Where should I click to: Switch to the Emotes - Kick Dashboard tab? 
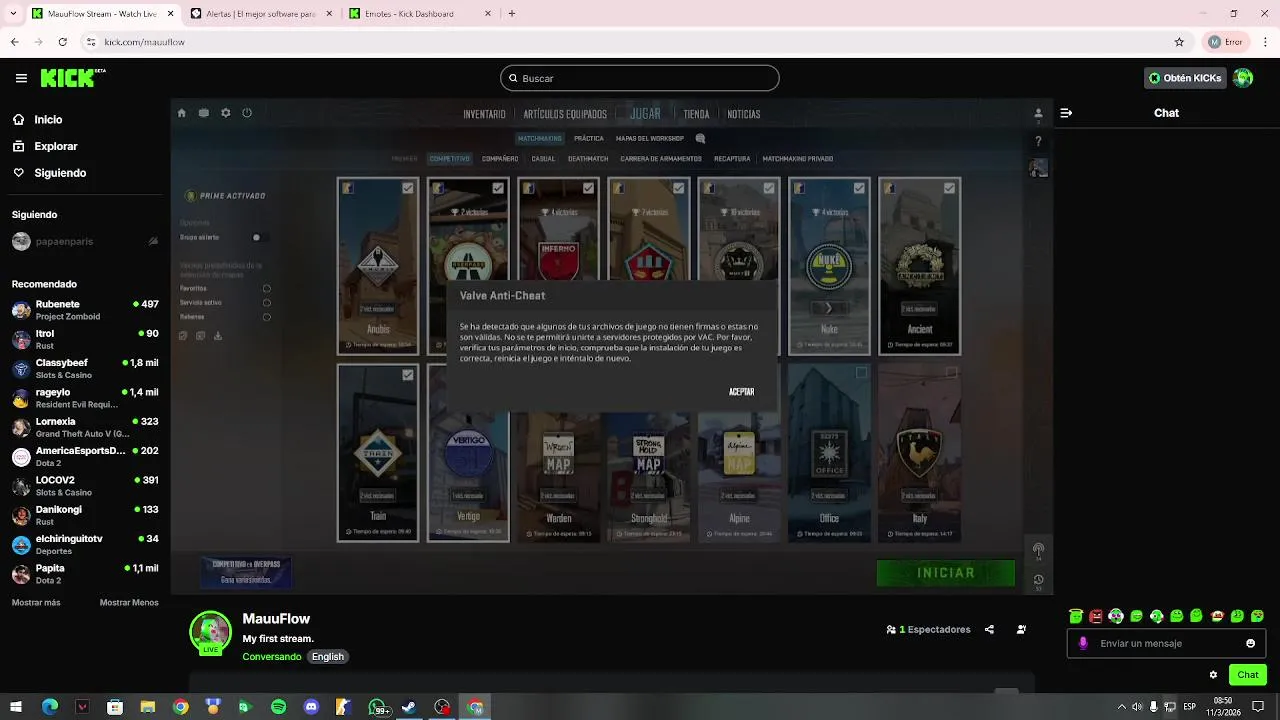tap(420, 14)
